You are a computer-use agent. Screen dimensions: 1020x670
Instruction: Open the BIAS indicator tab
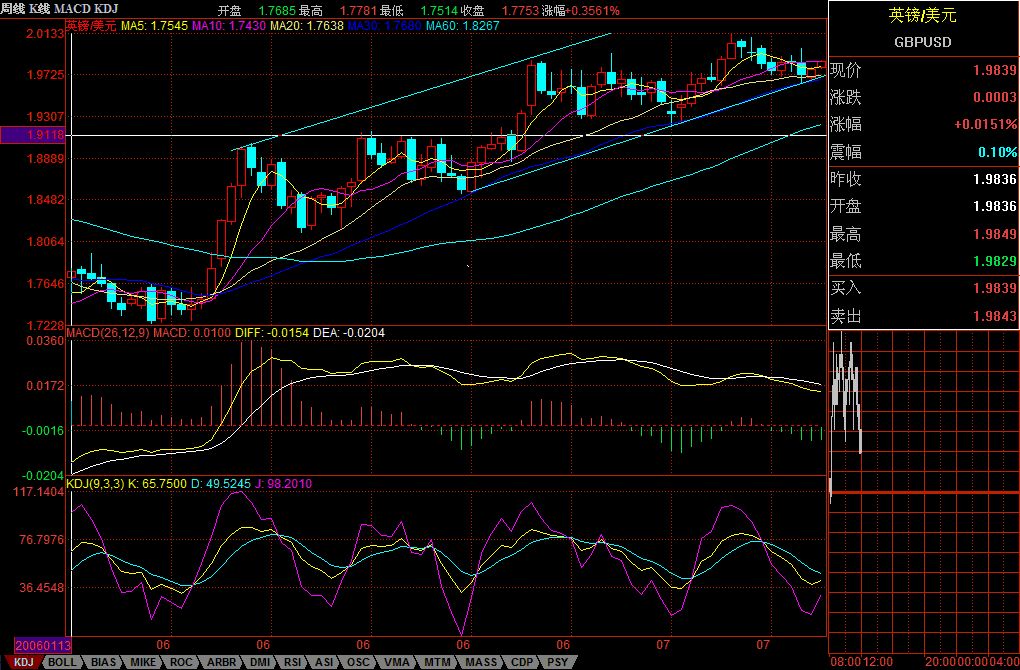click(x=103, y=662)
